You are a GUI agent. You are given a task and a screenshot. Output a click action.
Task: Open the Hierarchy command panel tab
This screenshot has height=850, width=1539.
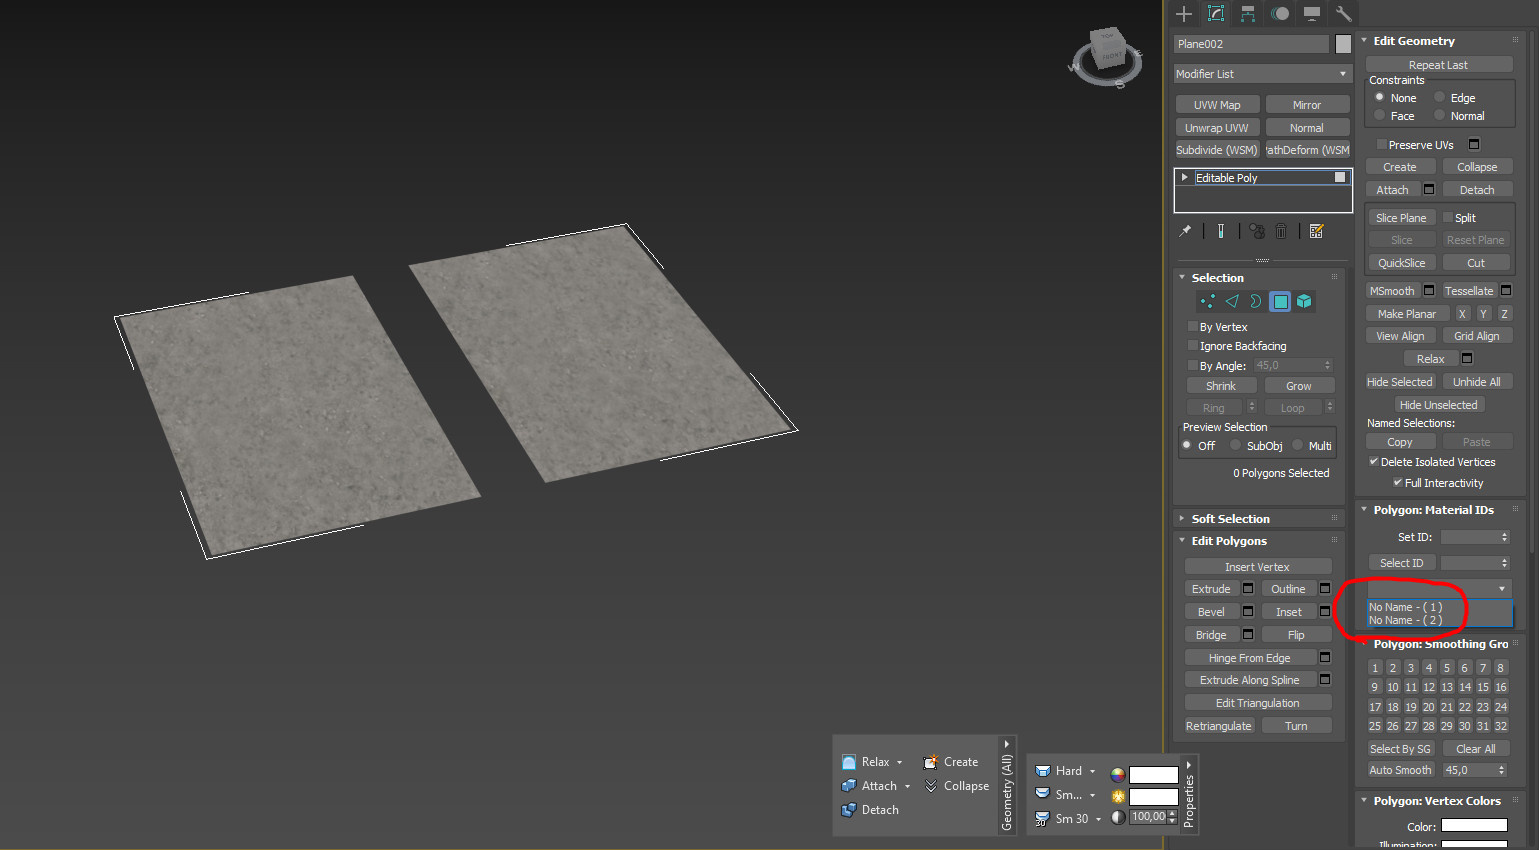[1248, 13]
